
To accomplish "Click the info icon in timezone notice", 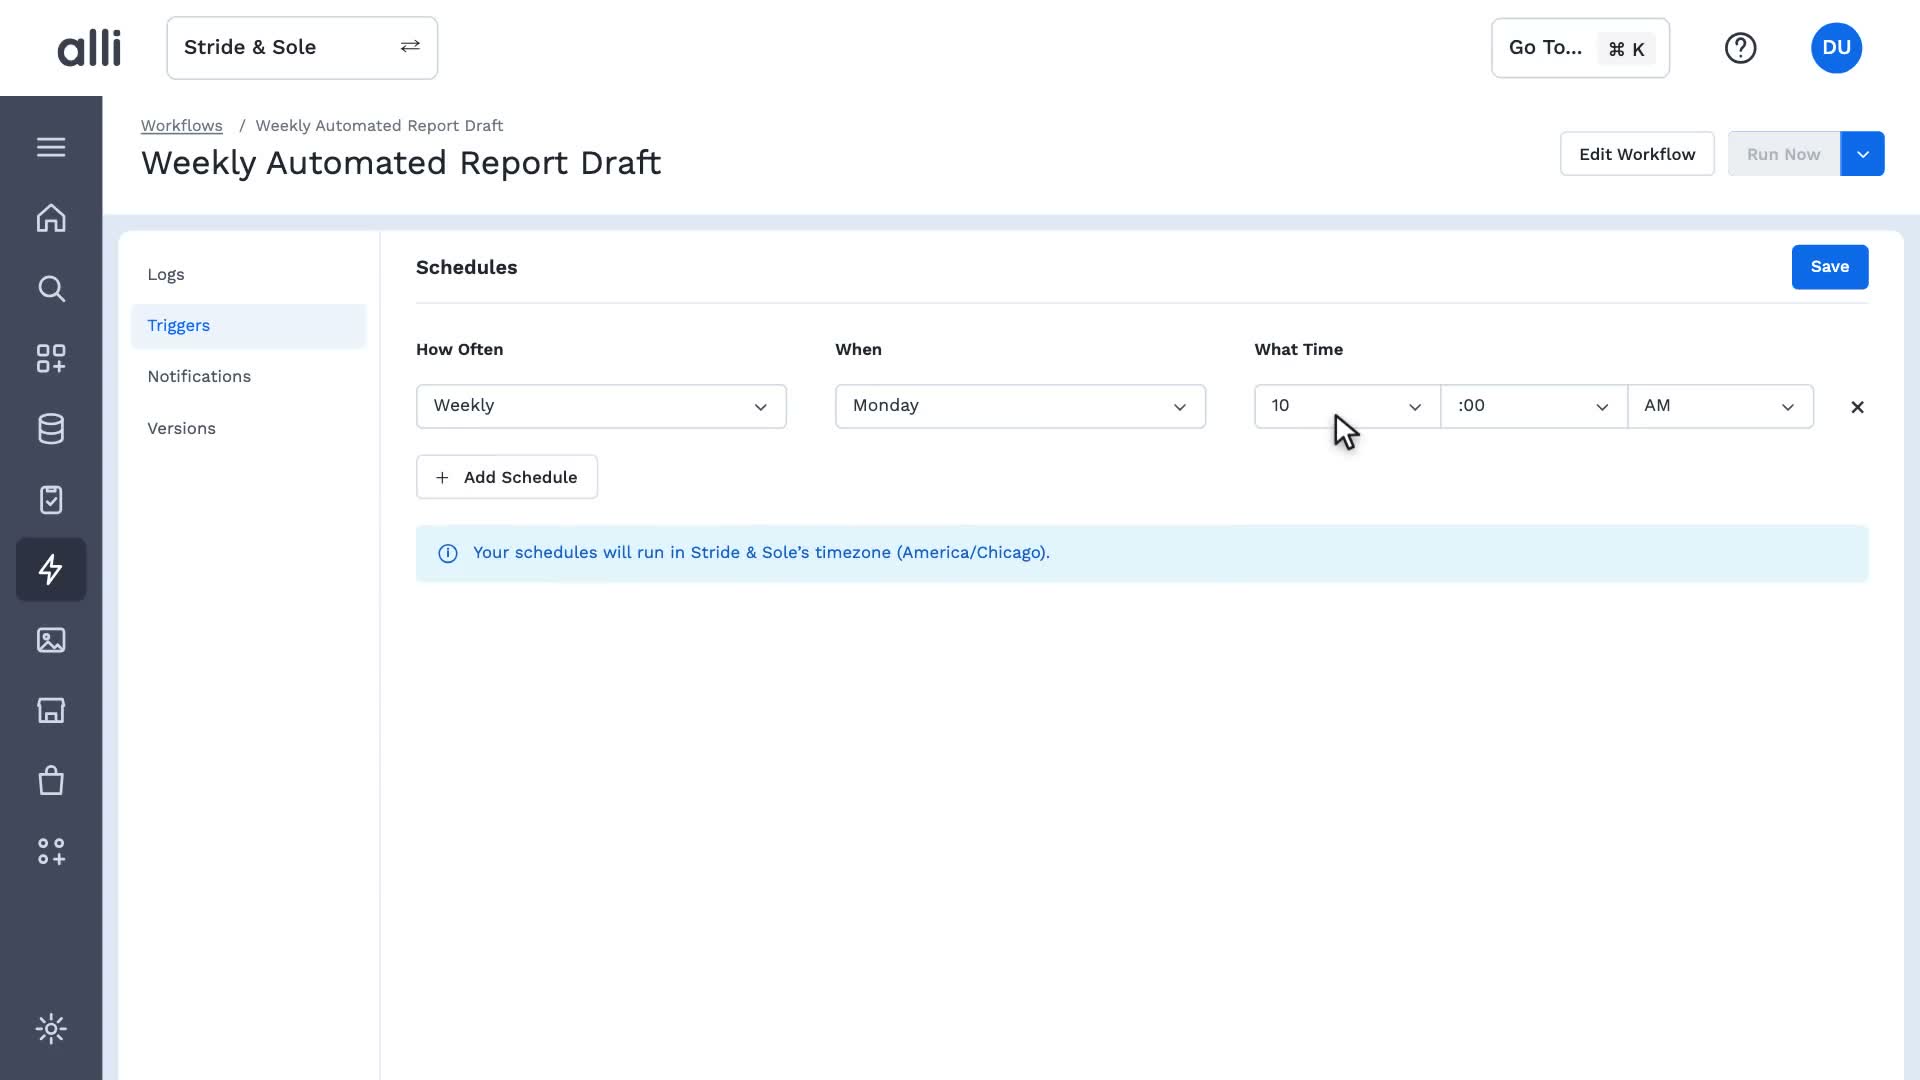I will pyautogui.click(x=448, y=553).
